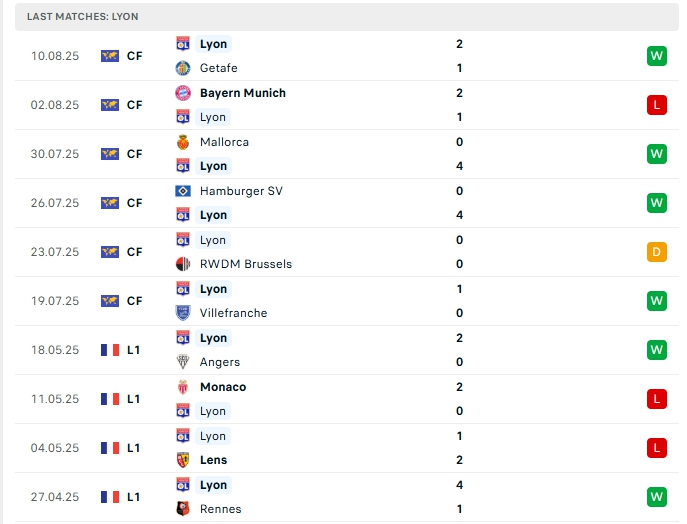Click the Lens team badge

(183, 460)
